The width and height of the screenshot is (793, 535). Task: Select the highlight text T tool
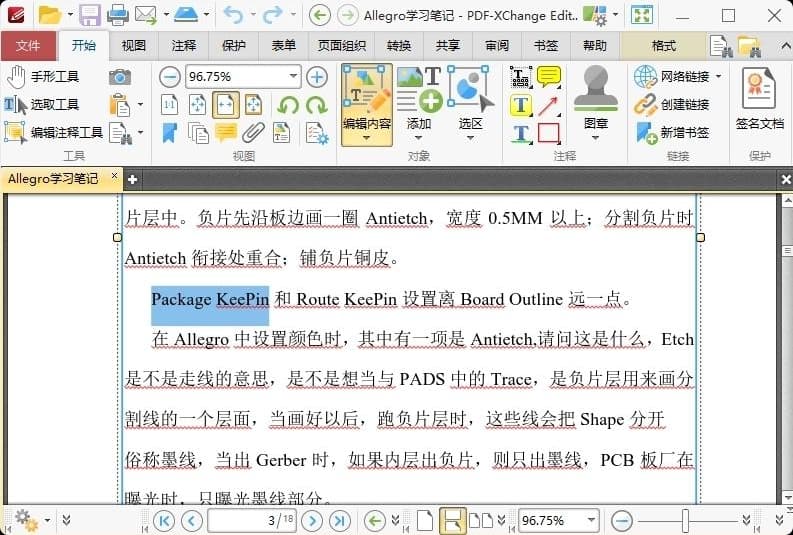click(x=521, y=105)
